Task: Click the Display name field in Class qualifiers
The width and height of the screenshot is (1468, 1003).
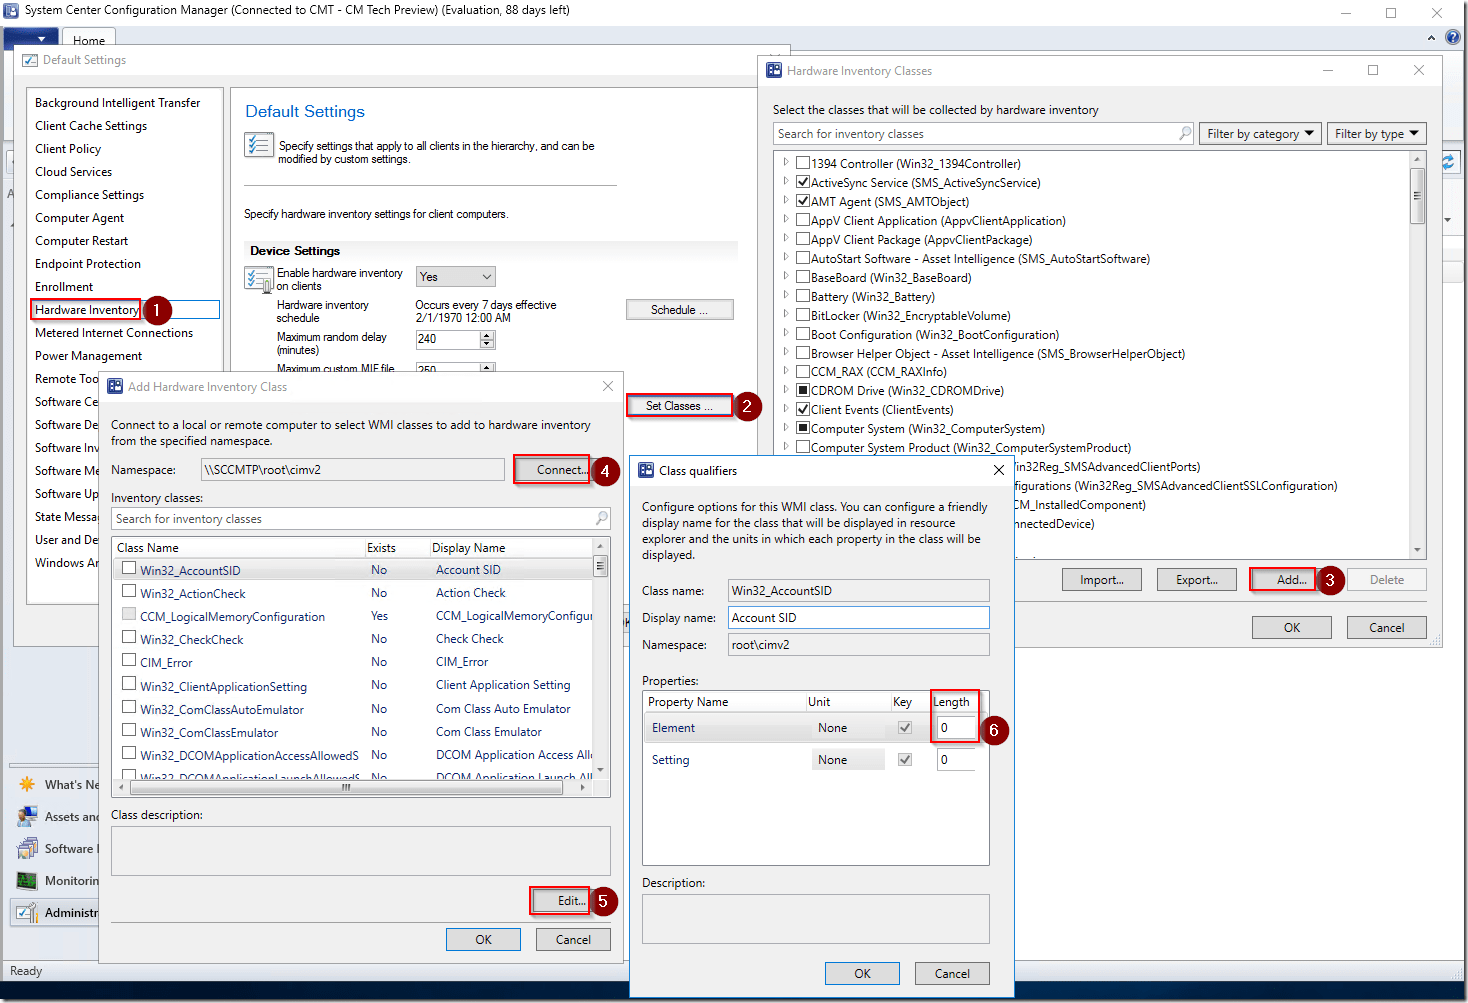Action: pos(858,618)
